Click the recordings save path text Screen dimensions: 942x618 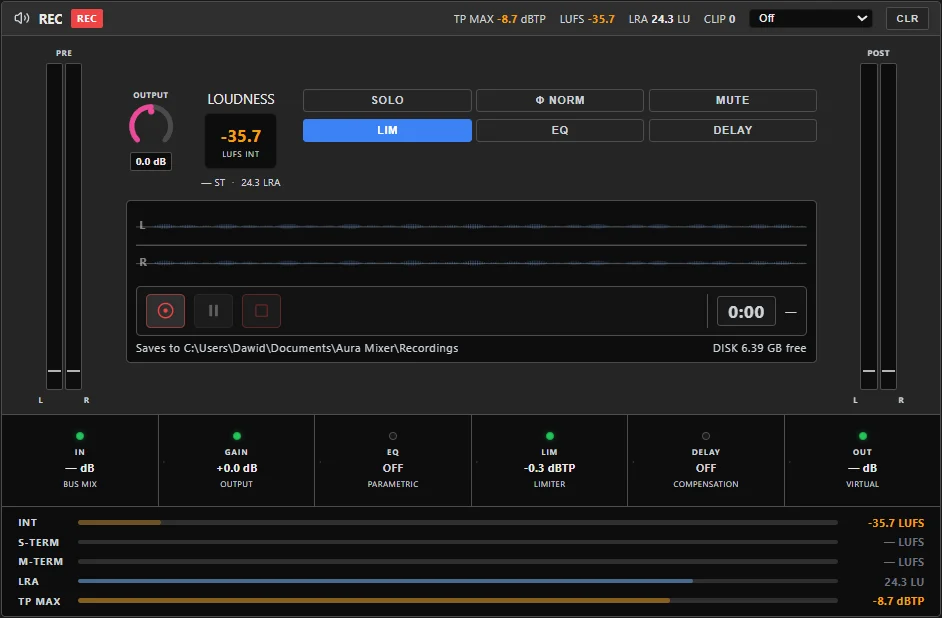coord(297,348)
